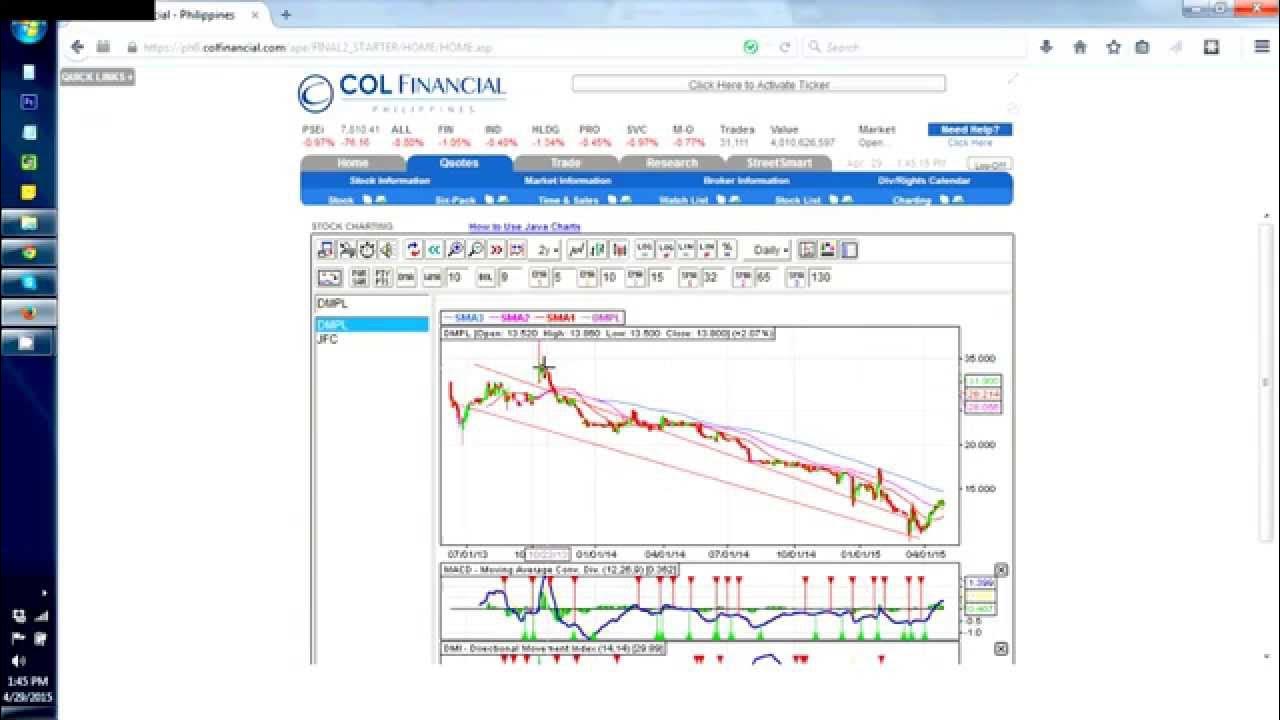
Task: Open the Stock List submenu link
Action: pos(798,200)
